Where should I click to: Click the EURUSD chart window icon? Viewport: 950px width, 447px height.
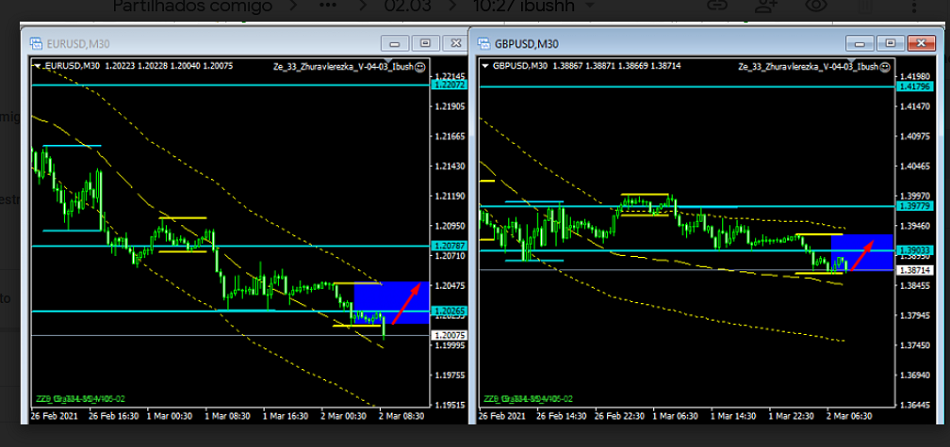(35, 44)
